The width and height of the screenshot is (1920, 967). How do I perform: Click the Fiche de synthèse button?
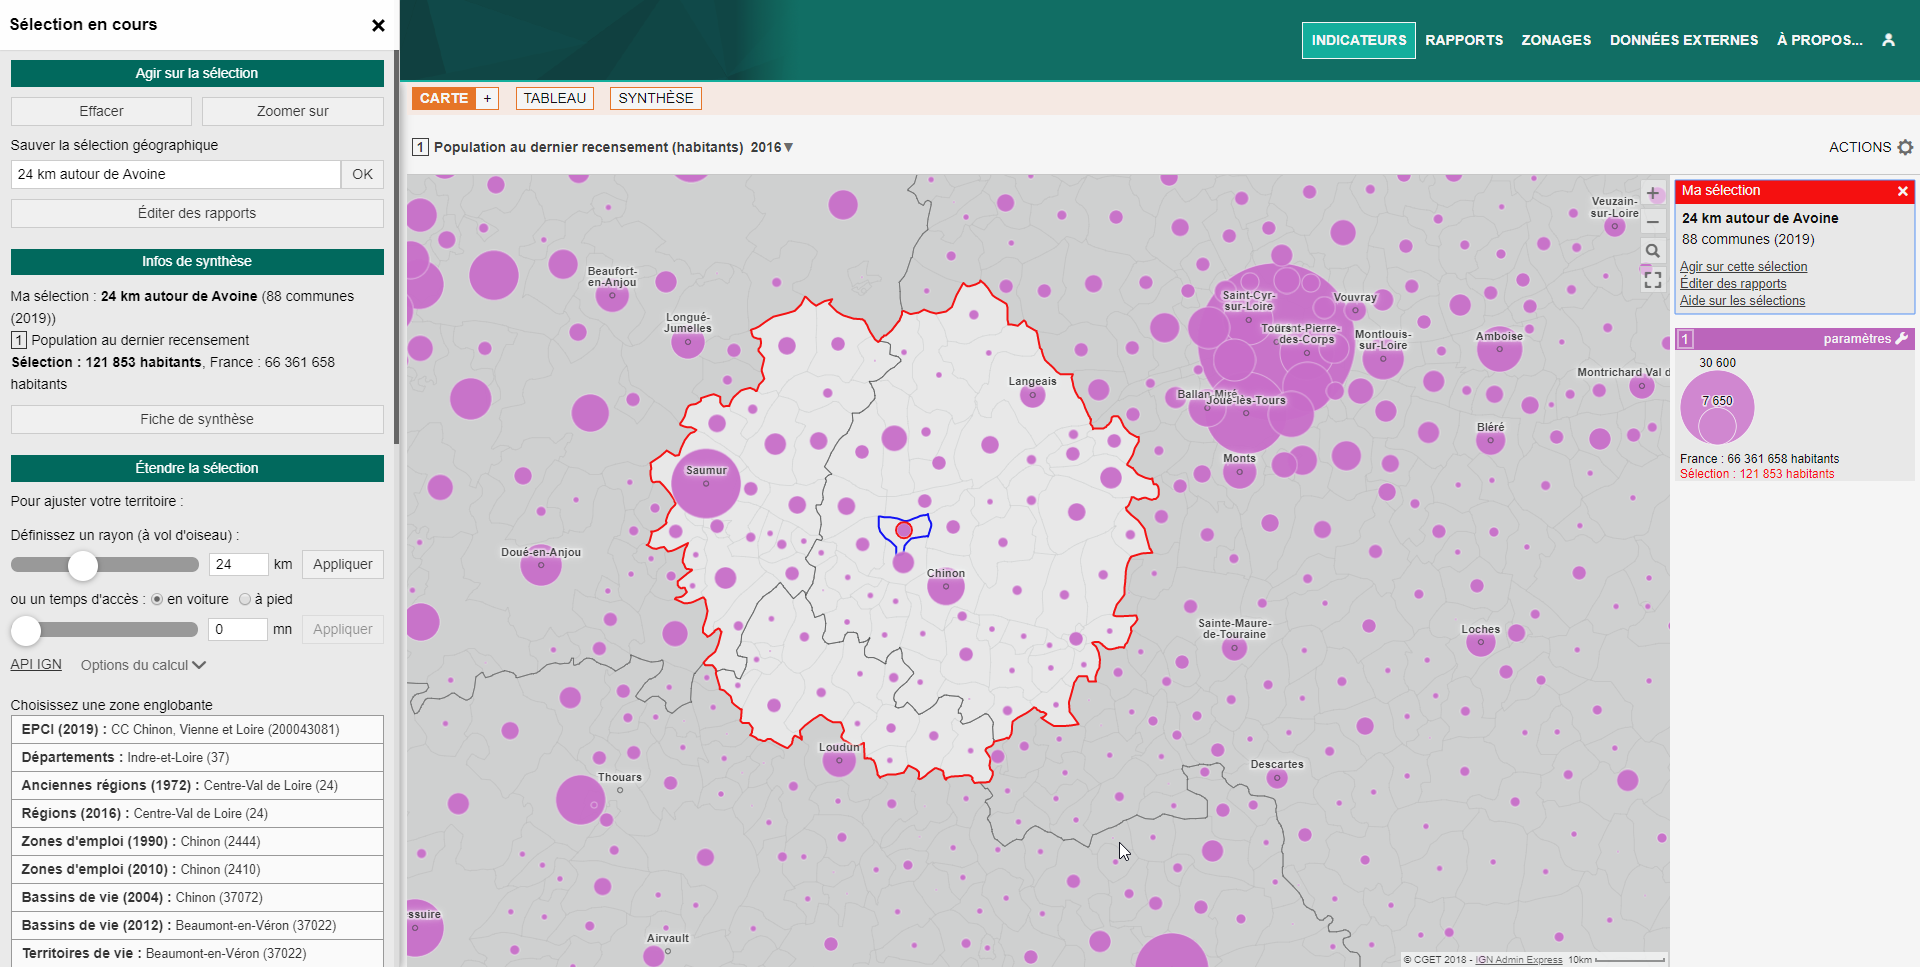pyautogui.click(x=197, y=420)
